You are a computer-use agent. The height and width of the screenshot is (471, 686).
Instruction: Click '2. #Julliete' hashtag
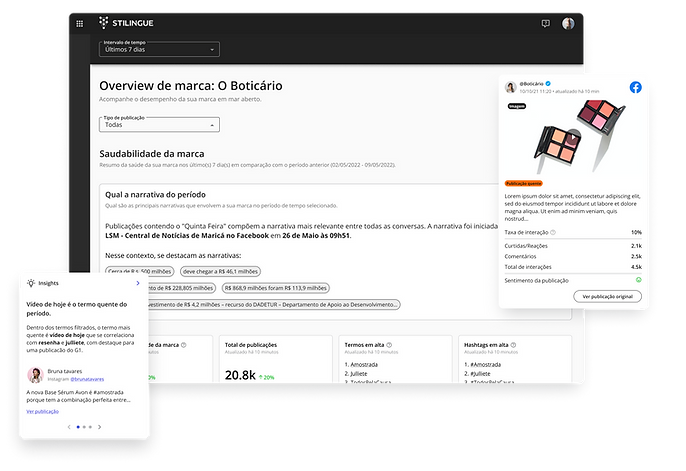[477, 374]
